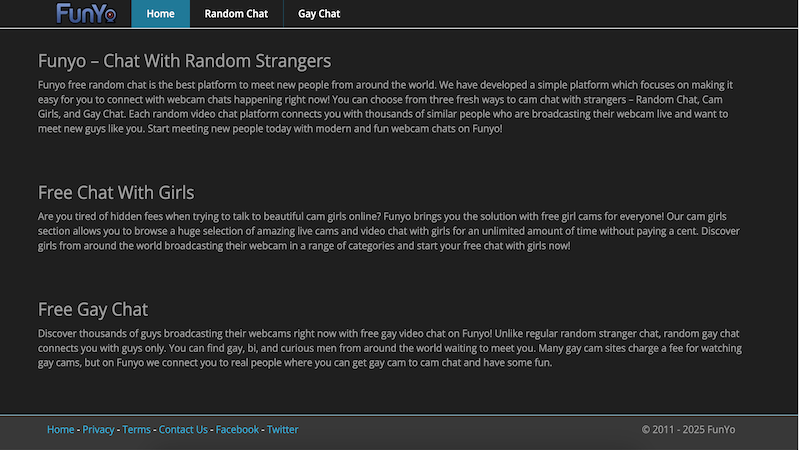800x450 pixels.
Task: Click the copyright 2011 - 2025 FunYo text
Action: (688, 430)
